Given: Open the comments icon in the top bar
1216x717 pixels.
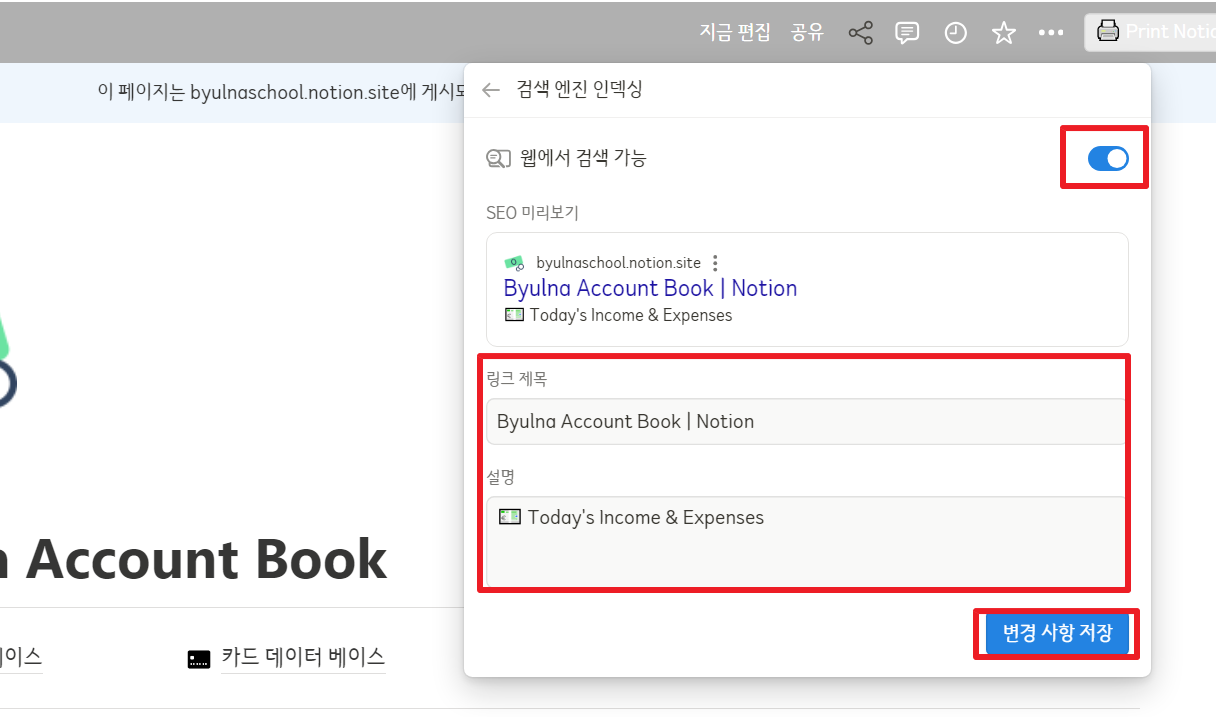Looking at the screenshot, I should pos(907,33).
